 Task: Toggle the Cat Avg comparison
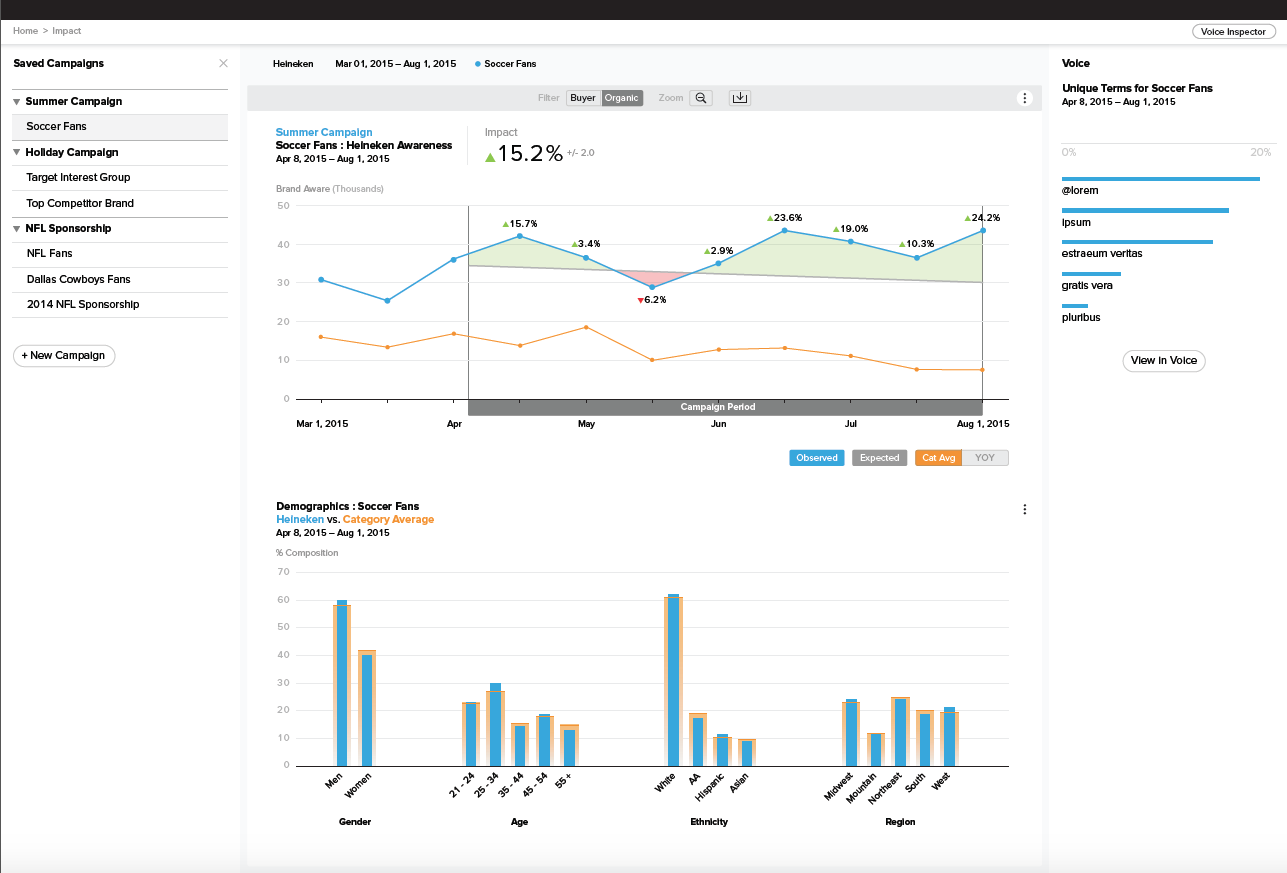click(938, 458)
